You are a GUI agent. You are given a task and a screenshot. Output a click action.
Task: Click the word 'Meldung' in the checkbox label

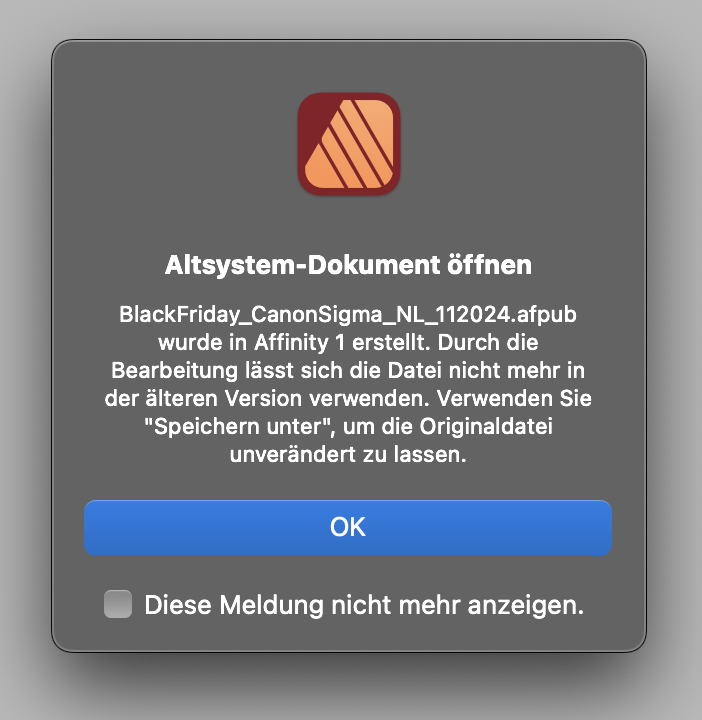pyautogui.click(x=272, y=605)
